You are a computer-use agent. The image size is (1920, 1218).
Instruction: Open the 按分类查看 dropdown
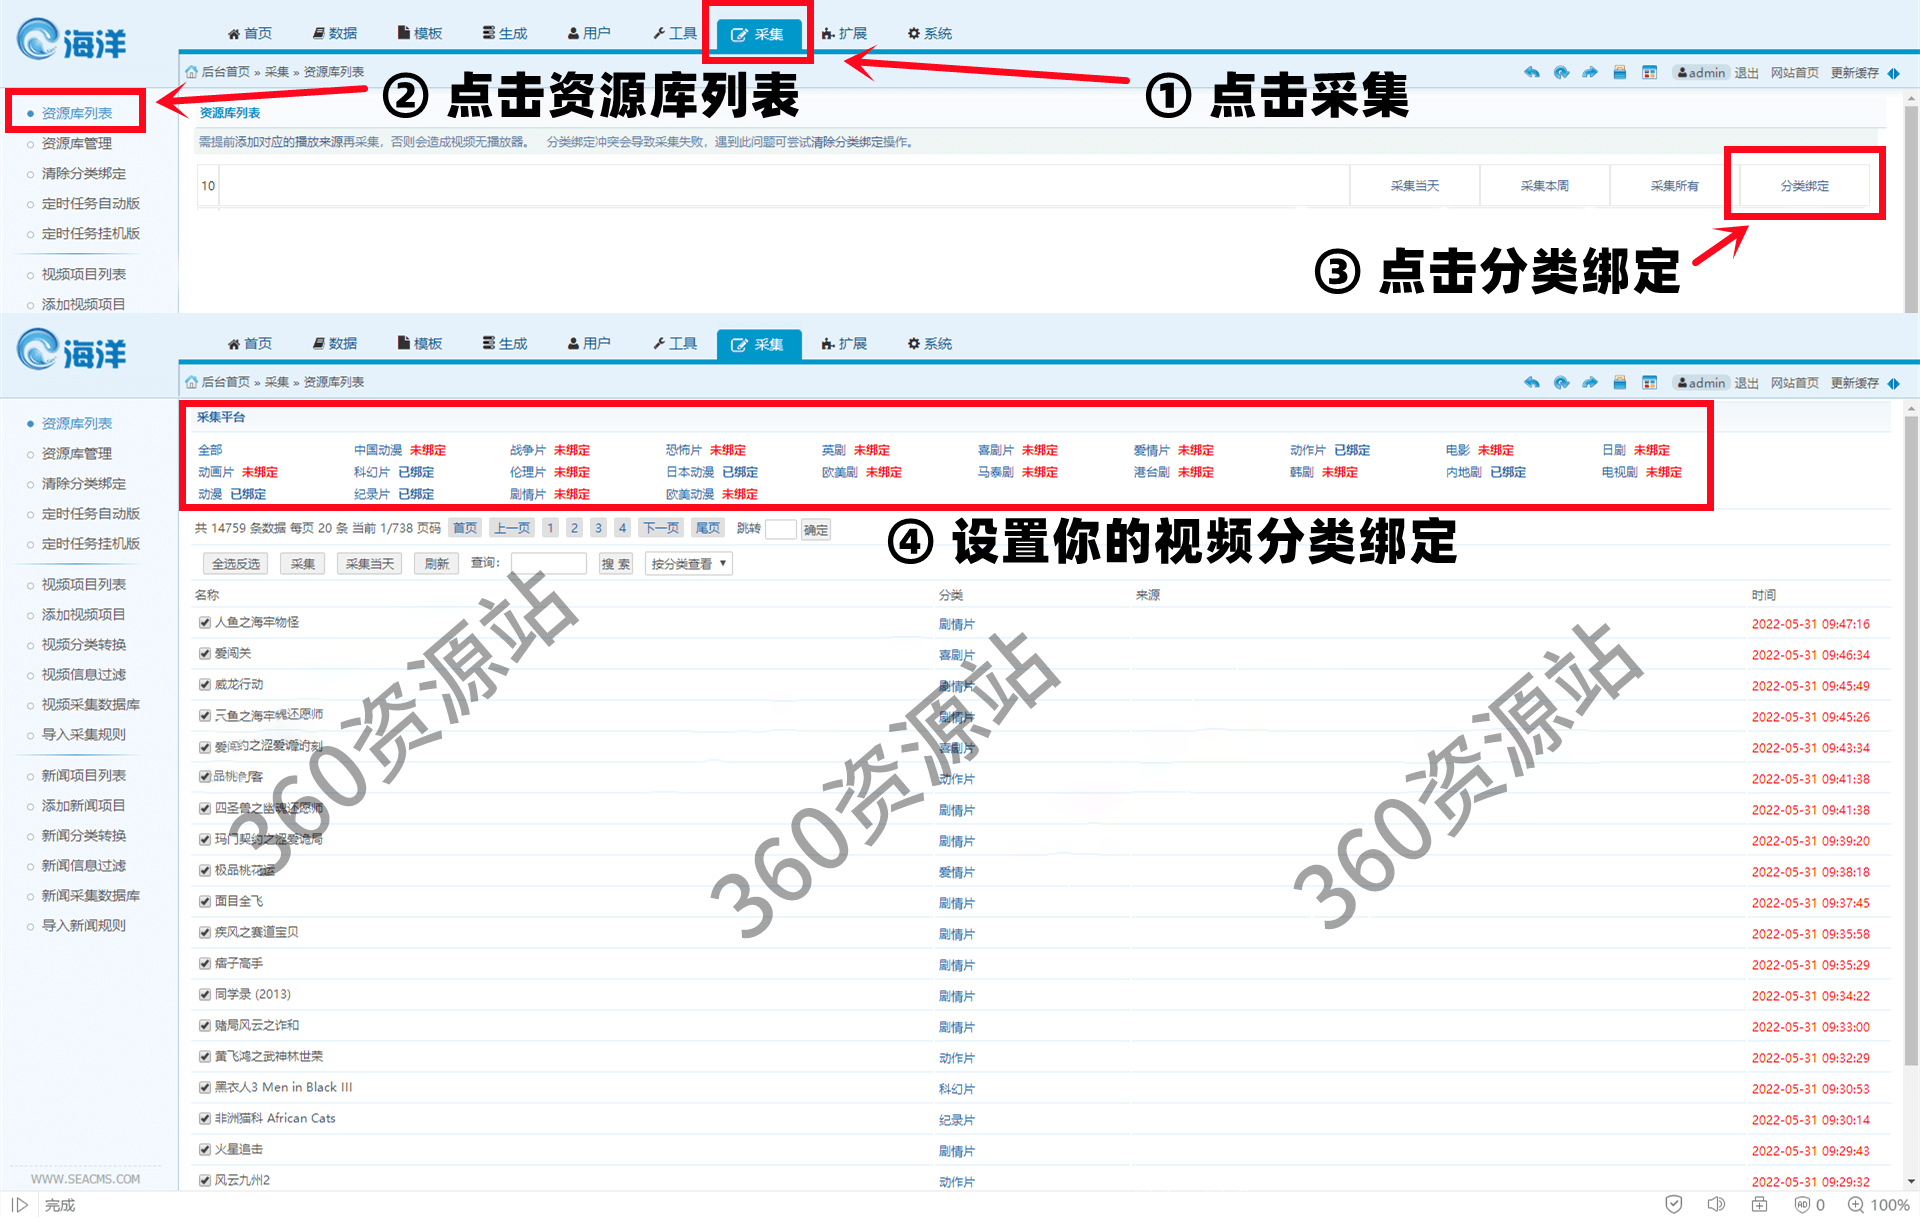688,564
